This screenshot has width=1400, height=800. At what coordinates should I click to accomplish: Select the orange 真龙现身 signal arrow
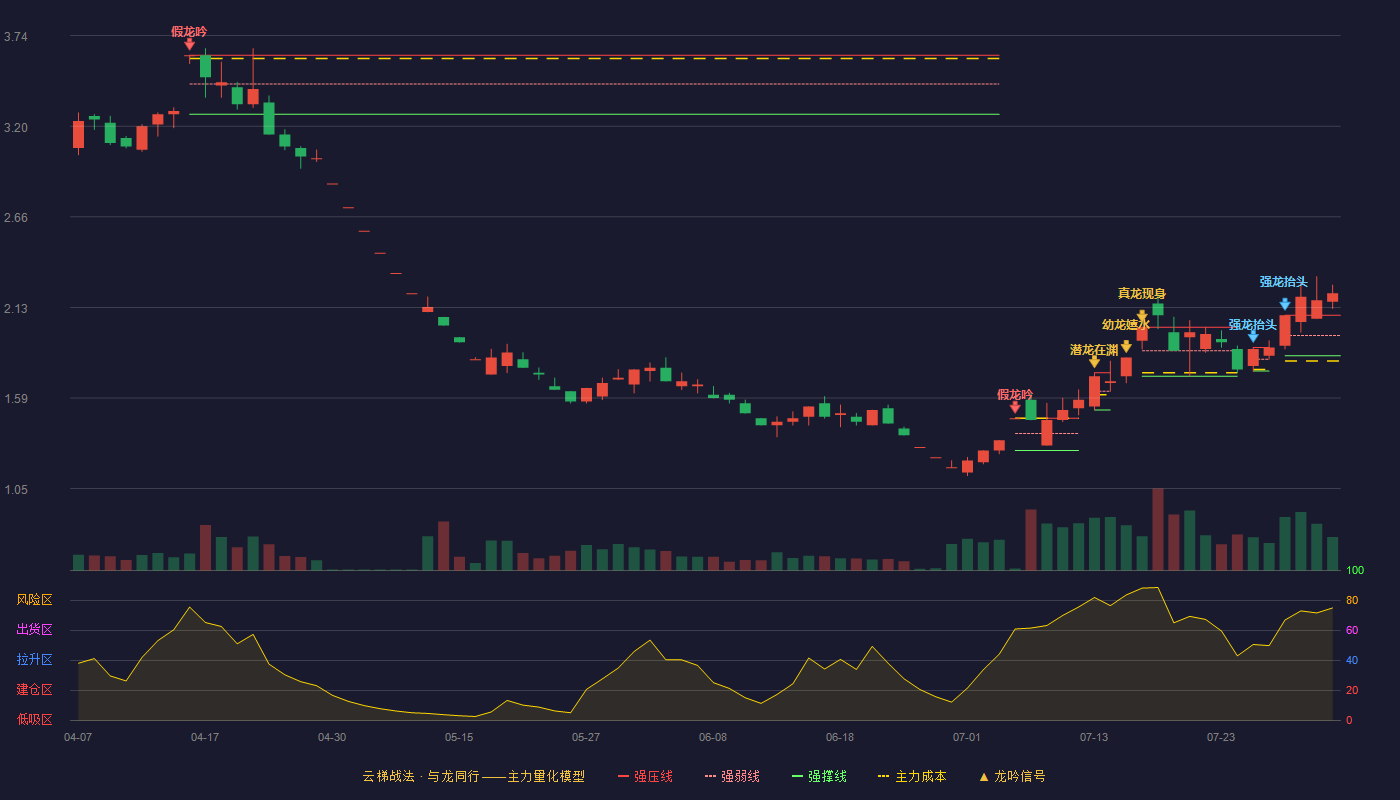coord(1142,316)
